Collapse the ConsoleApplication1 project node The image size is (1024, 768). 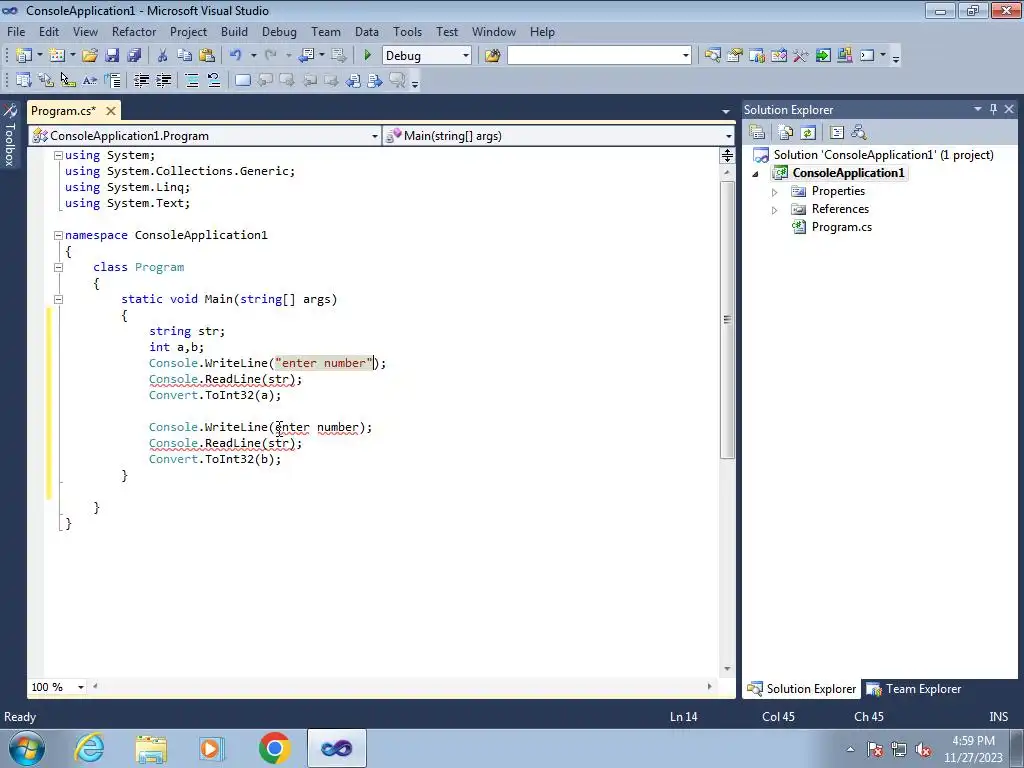[756, 174]
